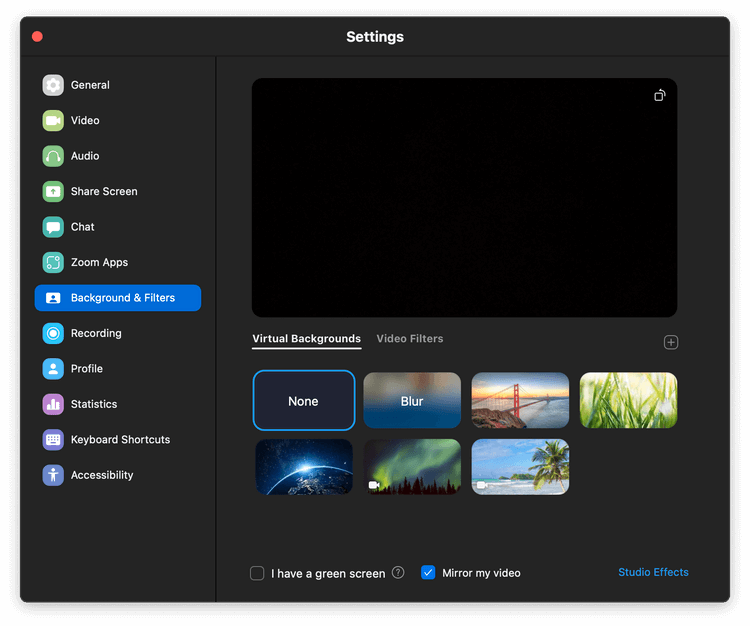
Task: Select the Recording icon
Action: [53, 334]
